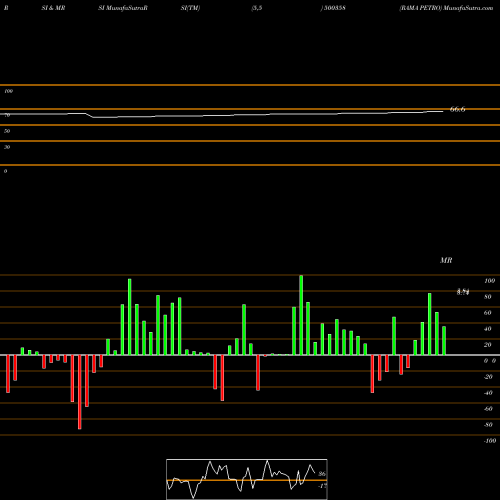Image resolution: width=500 pixels, height=500 pixels.
Task: Click the RSI axis label '50'
Action: 7,131
